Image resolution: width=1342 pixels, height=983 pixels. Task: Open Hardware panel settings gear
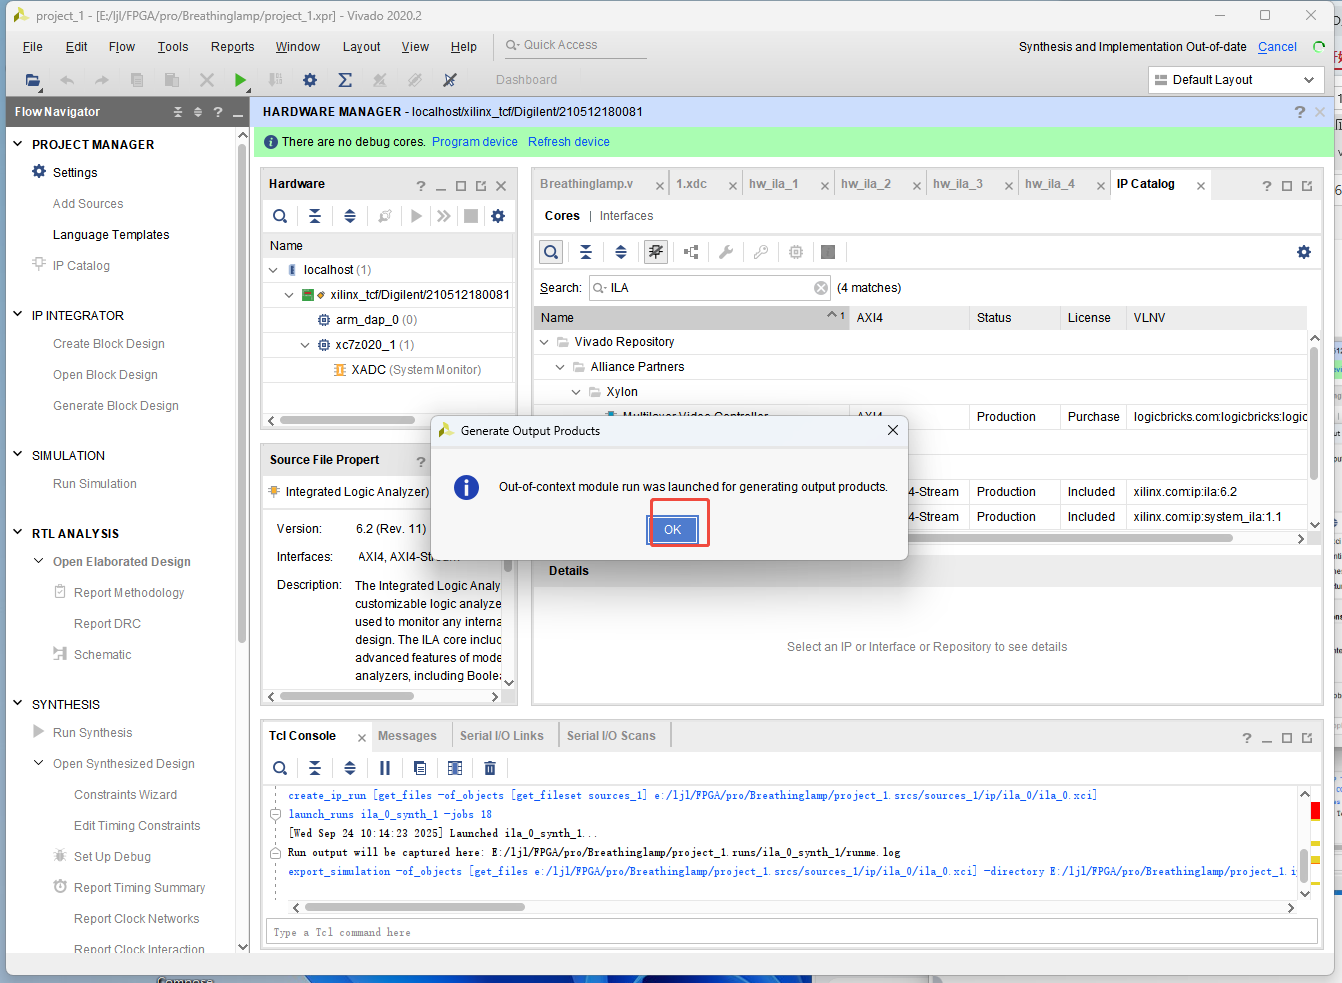(498, 216)
